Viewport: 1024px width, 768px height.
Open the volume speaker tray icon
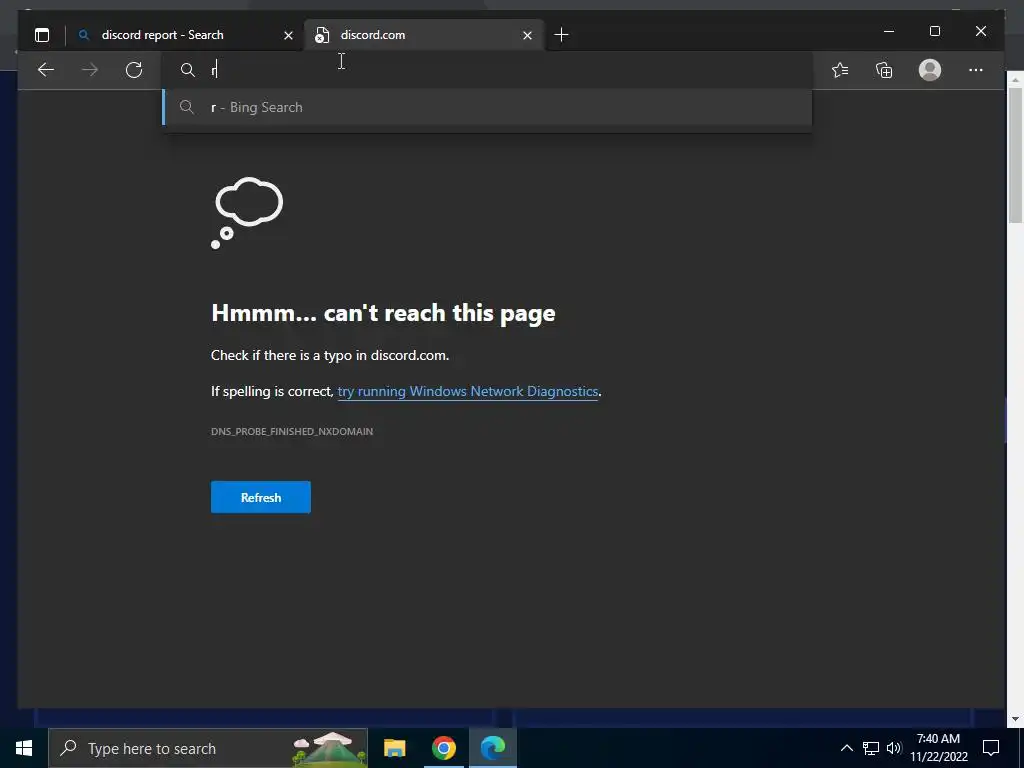coord(894,748)
